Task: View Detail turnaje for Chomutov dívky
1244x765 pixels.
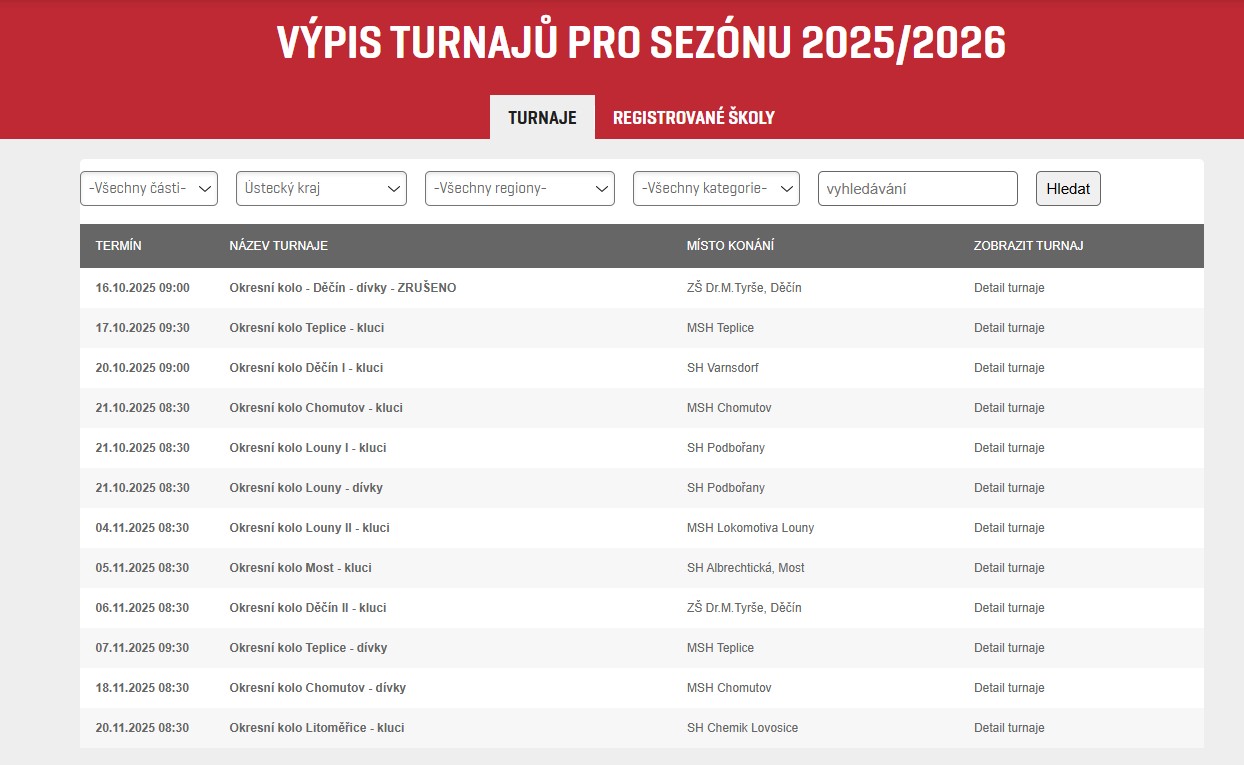Action: (x=1009, y=688)
